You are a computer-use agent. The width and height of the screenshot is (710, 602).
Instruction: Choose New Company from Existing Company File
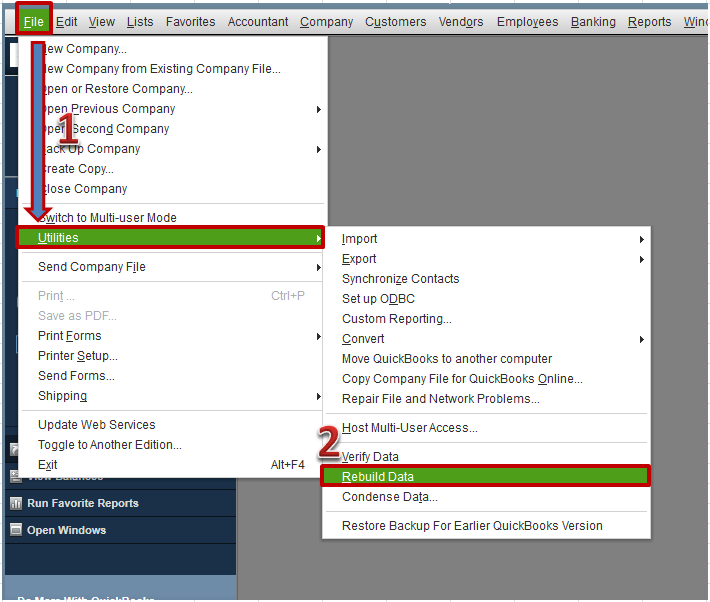point(159,69)
